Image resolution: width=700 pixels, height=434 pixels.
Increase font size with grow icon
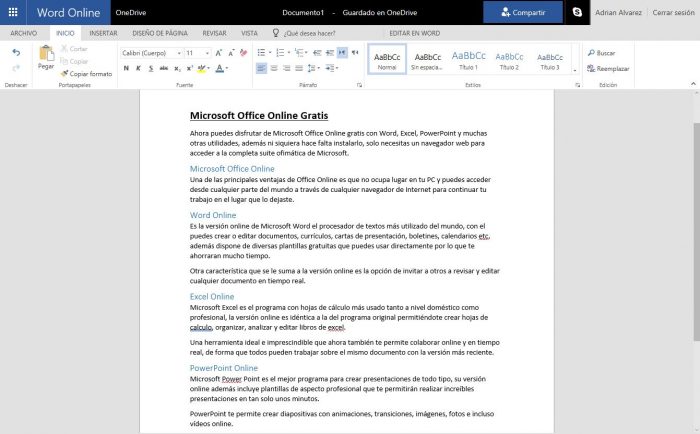coord(218,53)
